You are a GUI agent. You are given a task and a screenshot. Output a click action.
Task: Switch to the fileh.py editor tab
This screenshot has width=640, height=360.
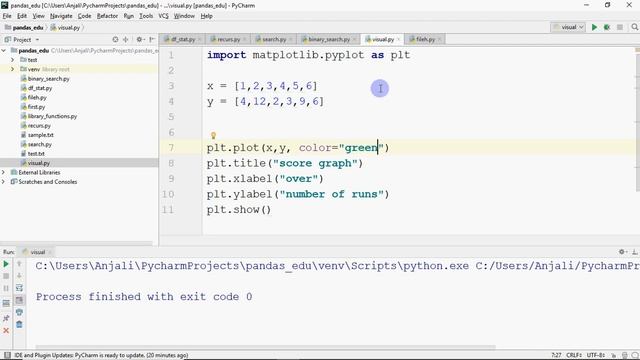click(x=425, y=39)
